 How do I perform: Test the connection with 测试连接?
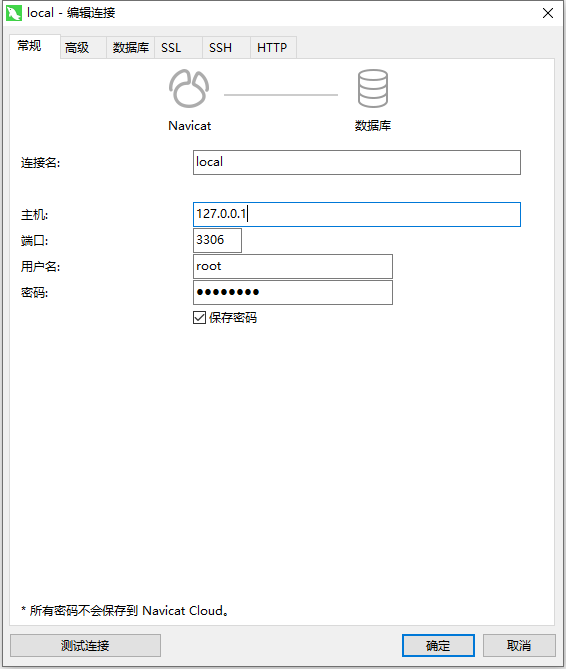coord(85,645)
